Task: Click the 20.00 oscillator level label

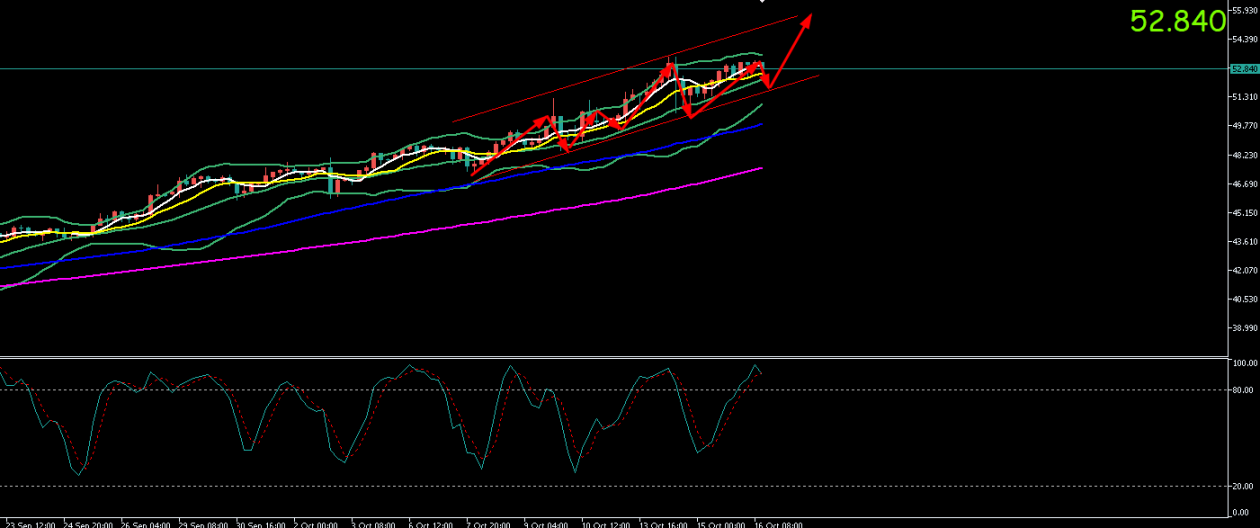Action: pos(1243,486)
